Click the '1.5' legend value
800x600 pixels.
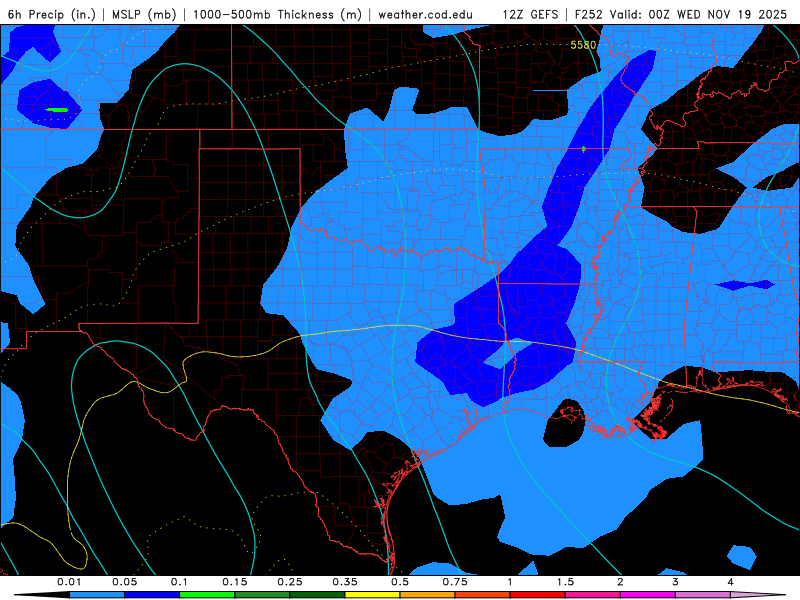(565, 582)
